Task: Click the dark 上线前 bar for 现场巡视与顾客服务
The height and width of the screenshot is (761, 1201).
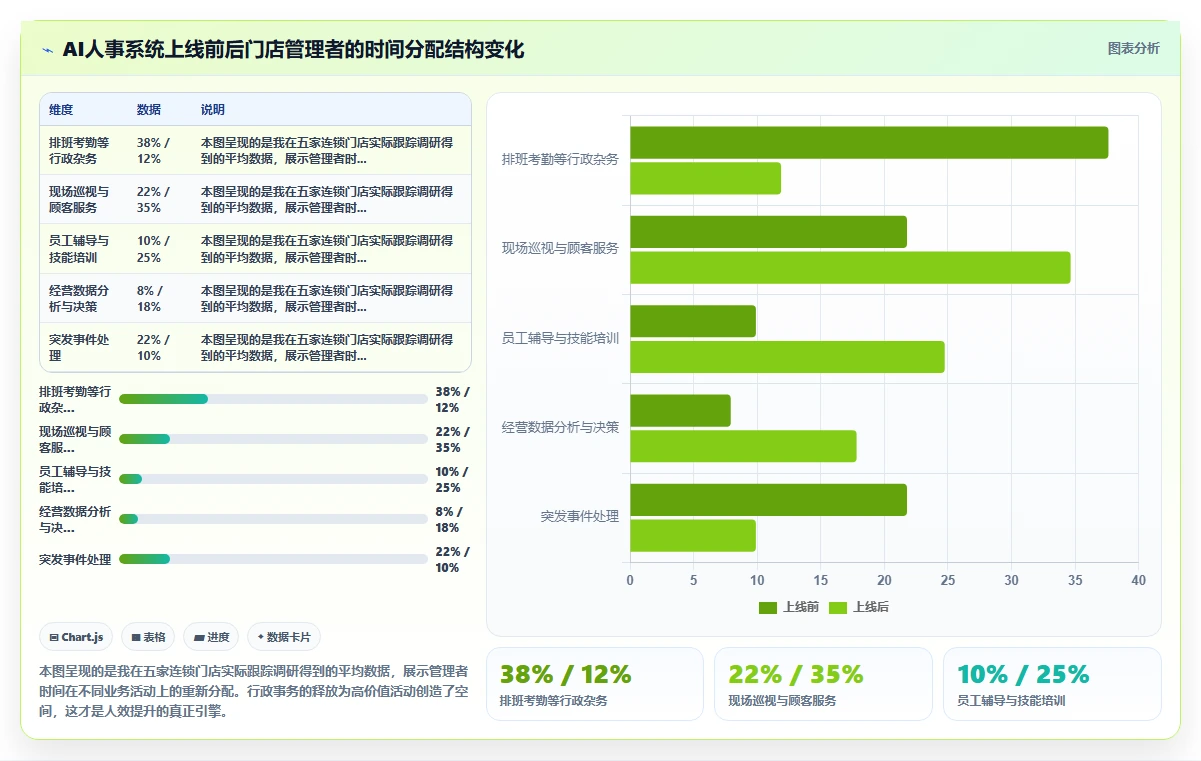Action: coord(768,232)
